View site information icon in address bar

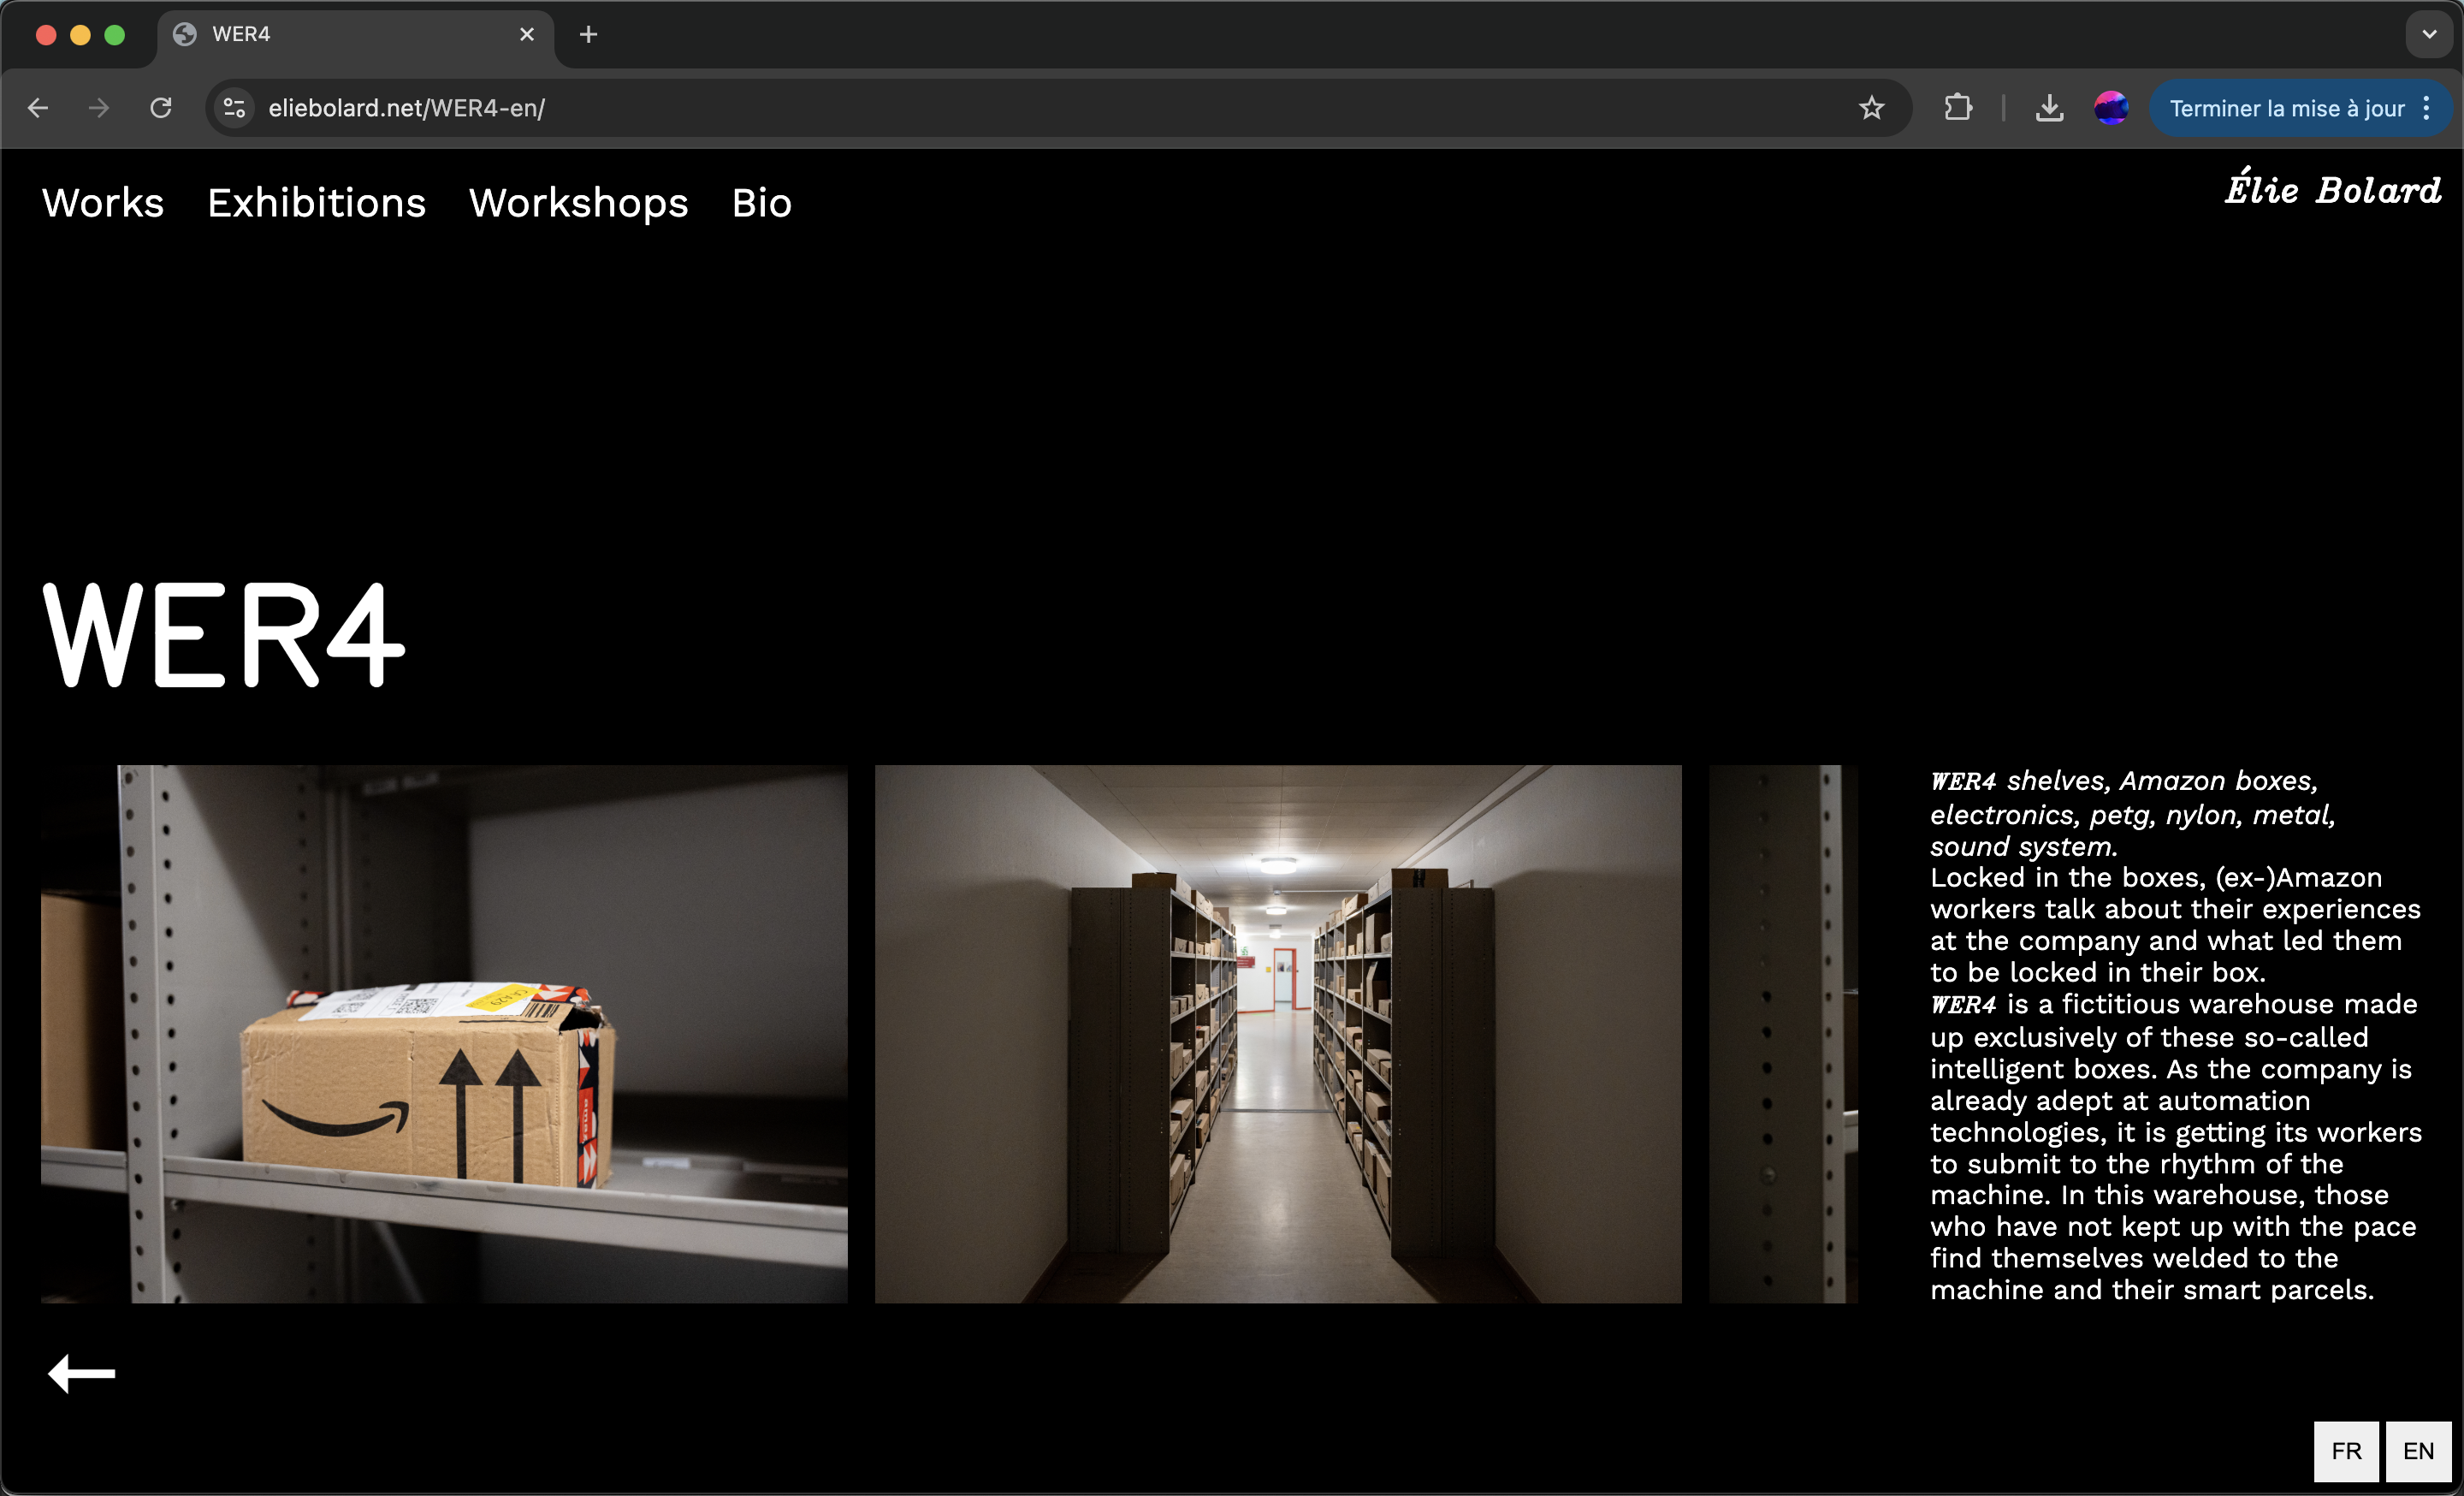(234, 108)
